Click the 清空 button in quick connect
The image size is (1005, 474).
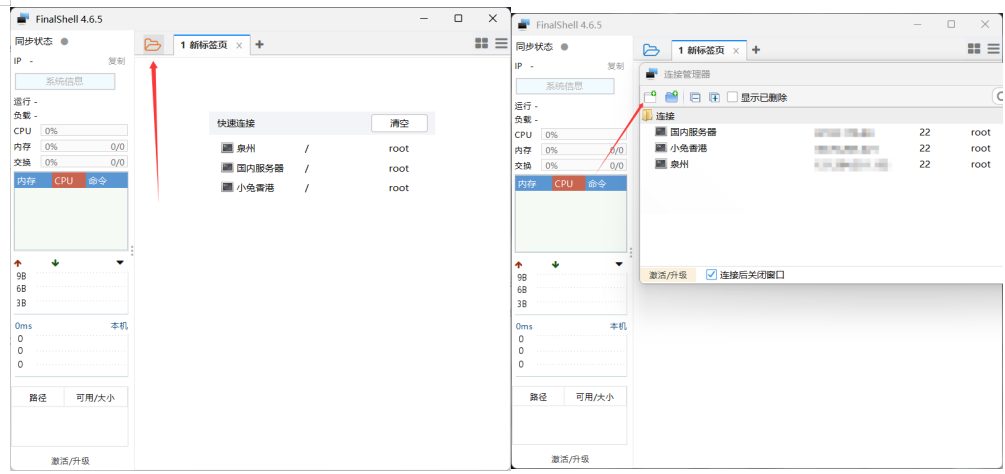coord(399,123)
